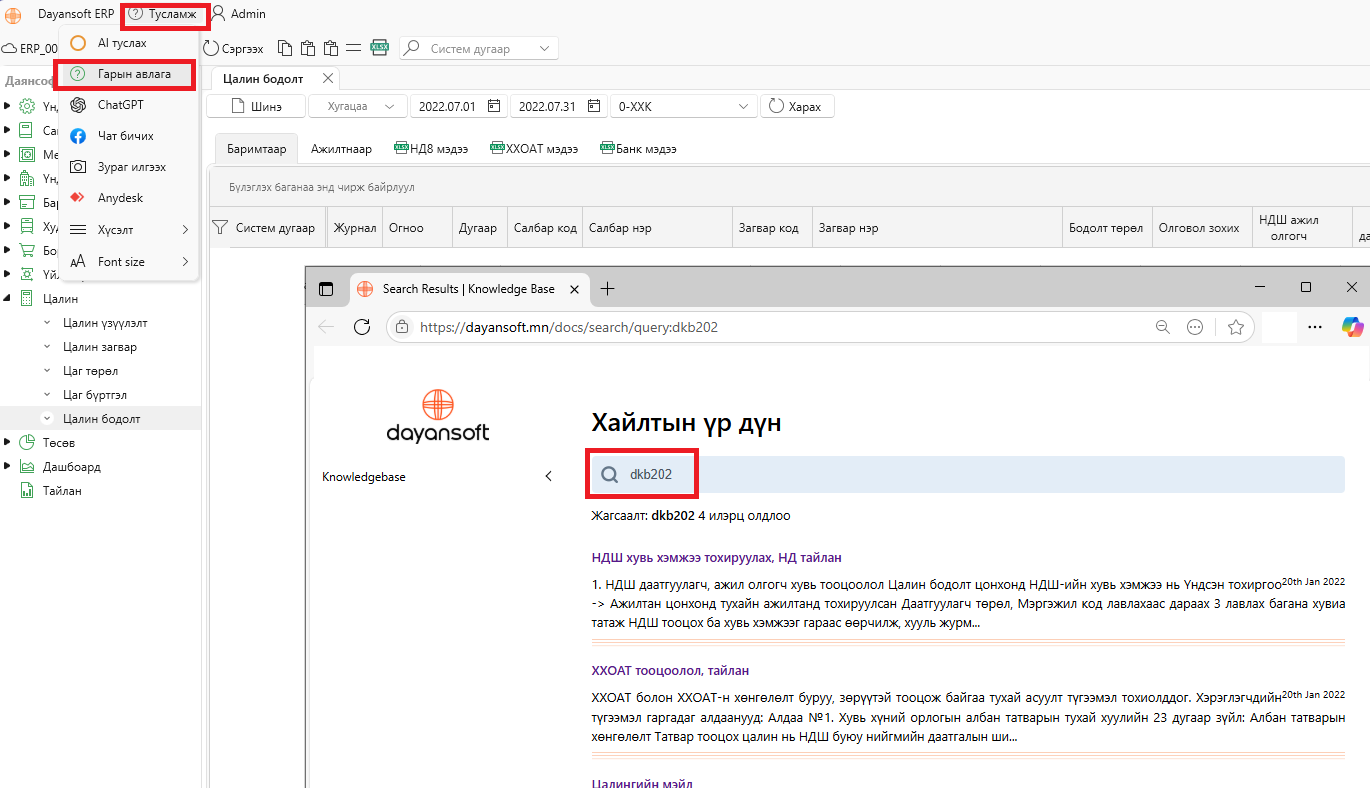Click the Dayansoft ERP globe logo
Screen dimensions: 1370x788
click(13, 14)
